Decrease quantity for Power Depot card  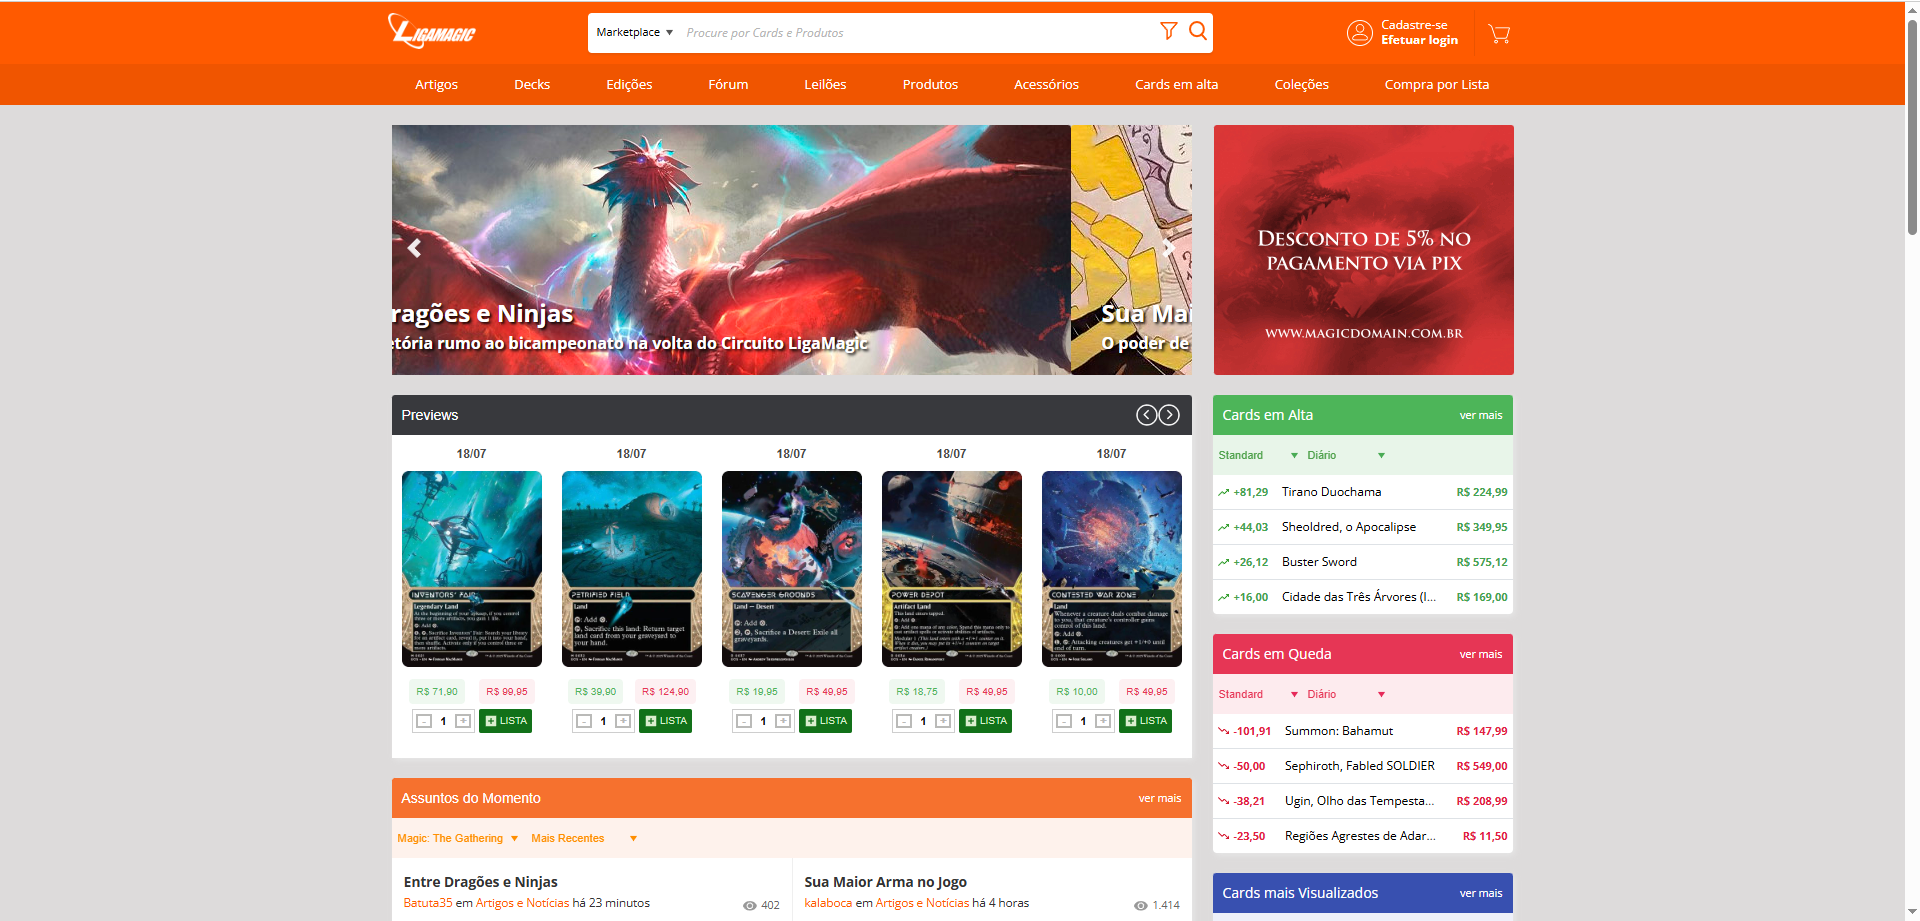click(904, 721)
